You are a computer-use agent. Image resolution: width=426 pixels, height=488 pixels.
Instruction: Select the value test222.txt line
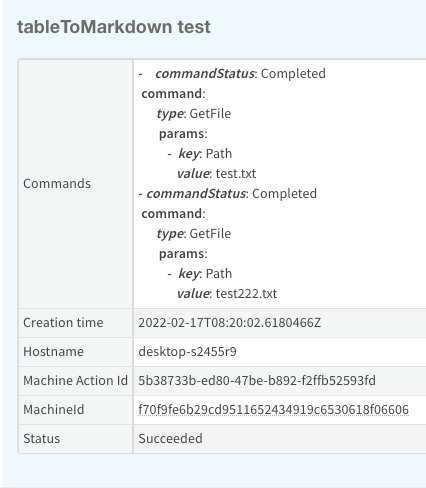[x=227, y=294]
